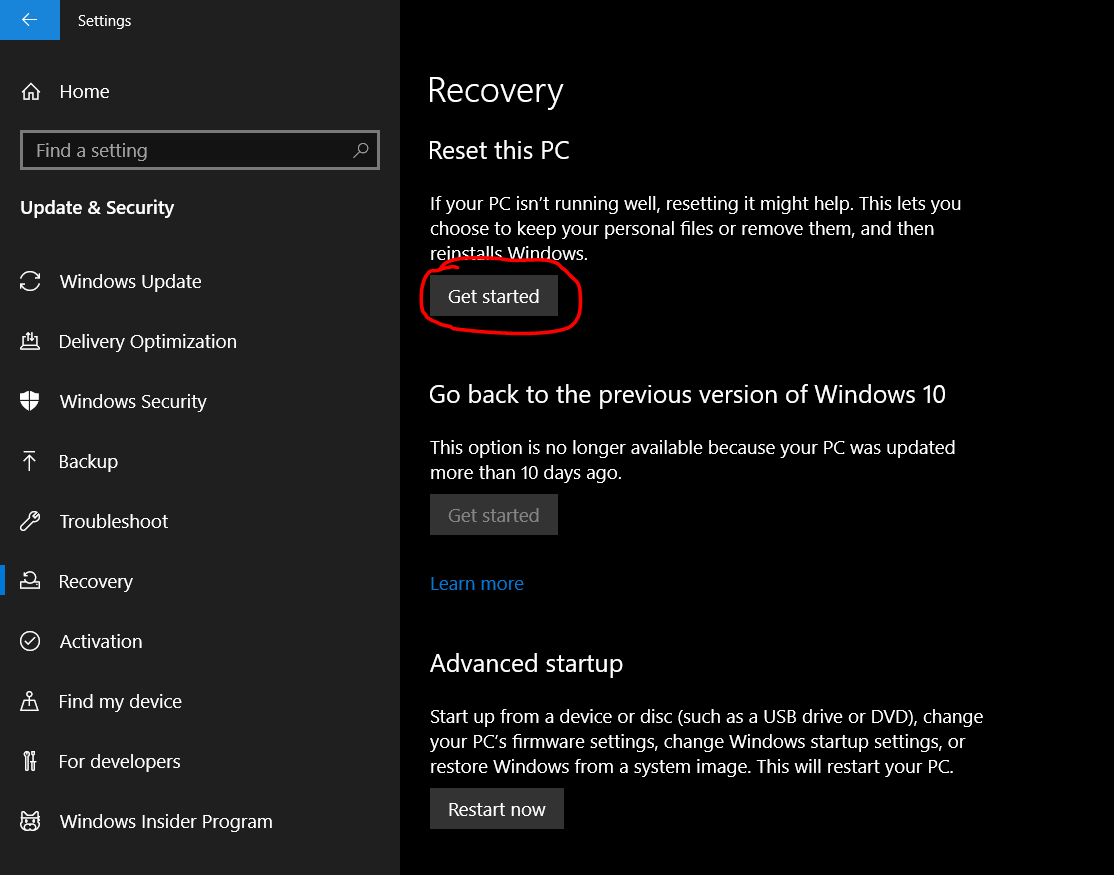Click the greyed-out Get started under Go back
The image size is (1114, 875).
(493, 515)
